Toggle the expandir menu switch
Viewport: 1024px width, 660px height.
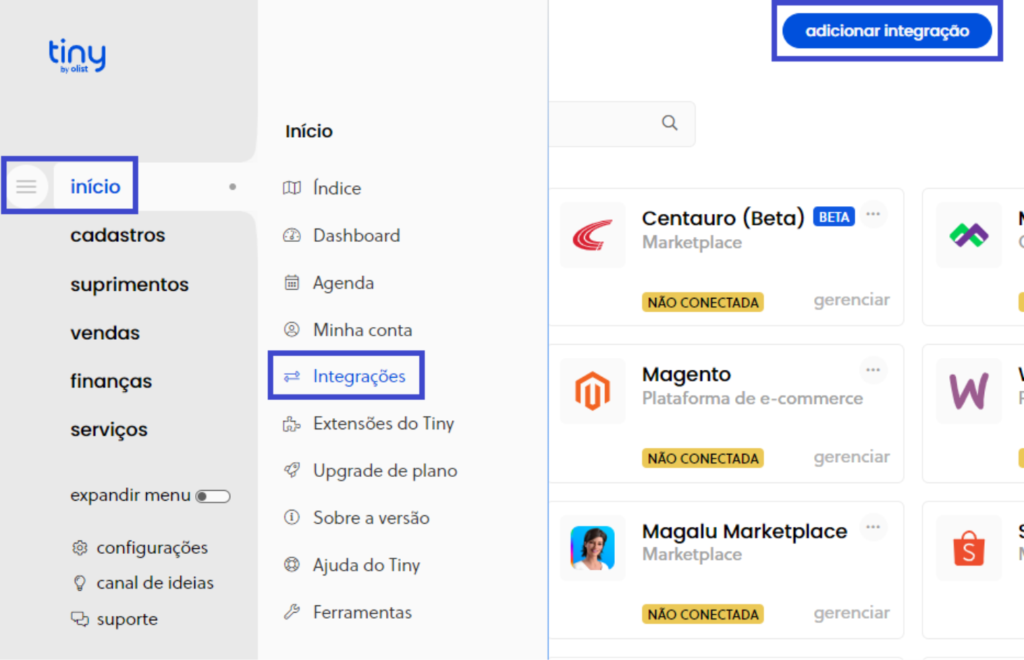(x=213, y=496)
